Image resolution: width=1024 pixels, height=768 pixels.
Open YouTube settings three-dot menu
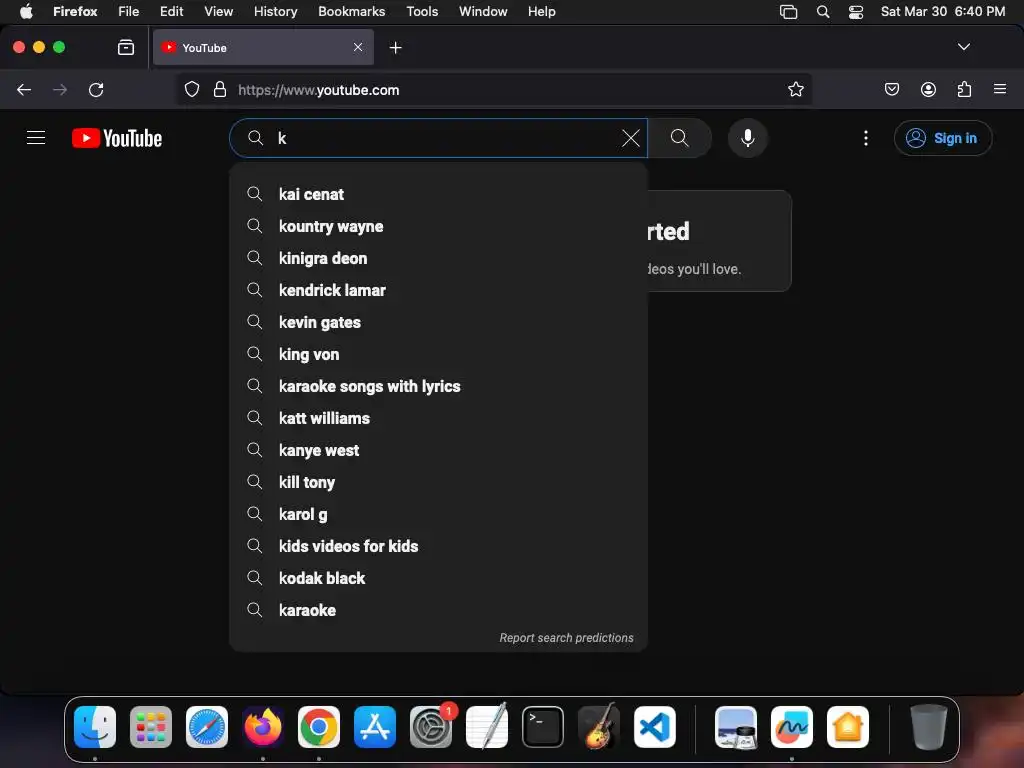pos(866,138)
